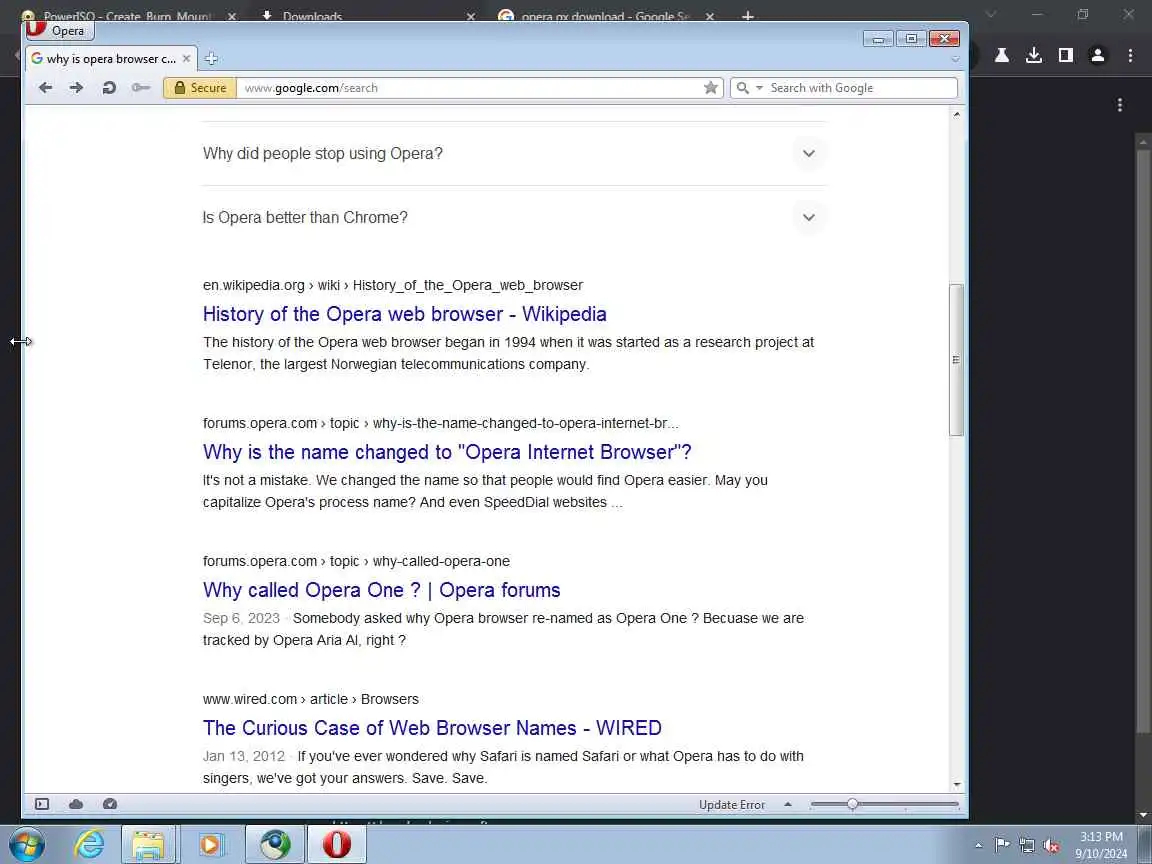Viewport: 1152px width, 864px height.
Task: Open the search engine dropdown arrow
Action: click(x=759, y=87)
